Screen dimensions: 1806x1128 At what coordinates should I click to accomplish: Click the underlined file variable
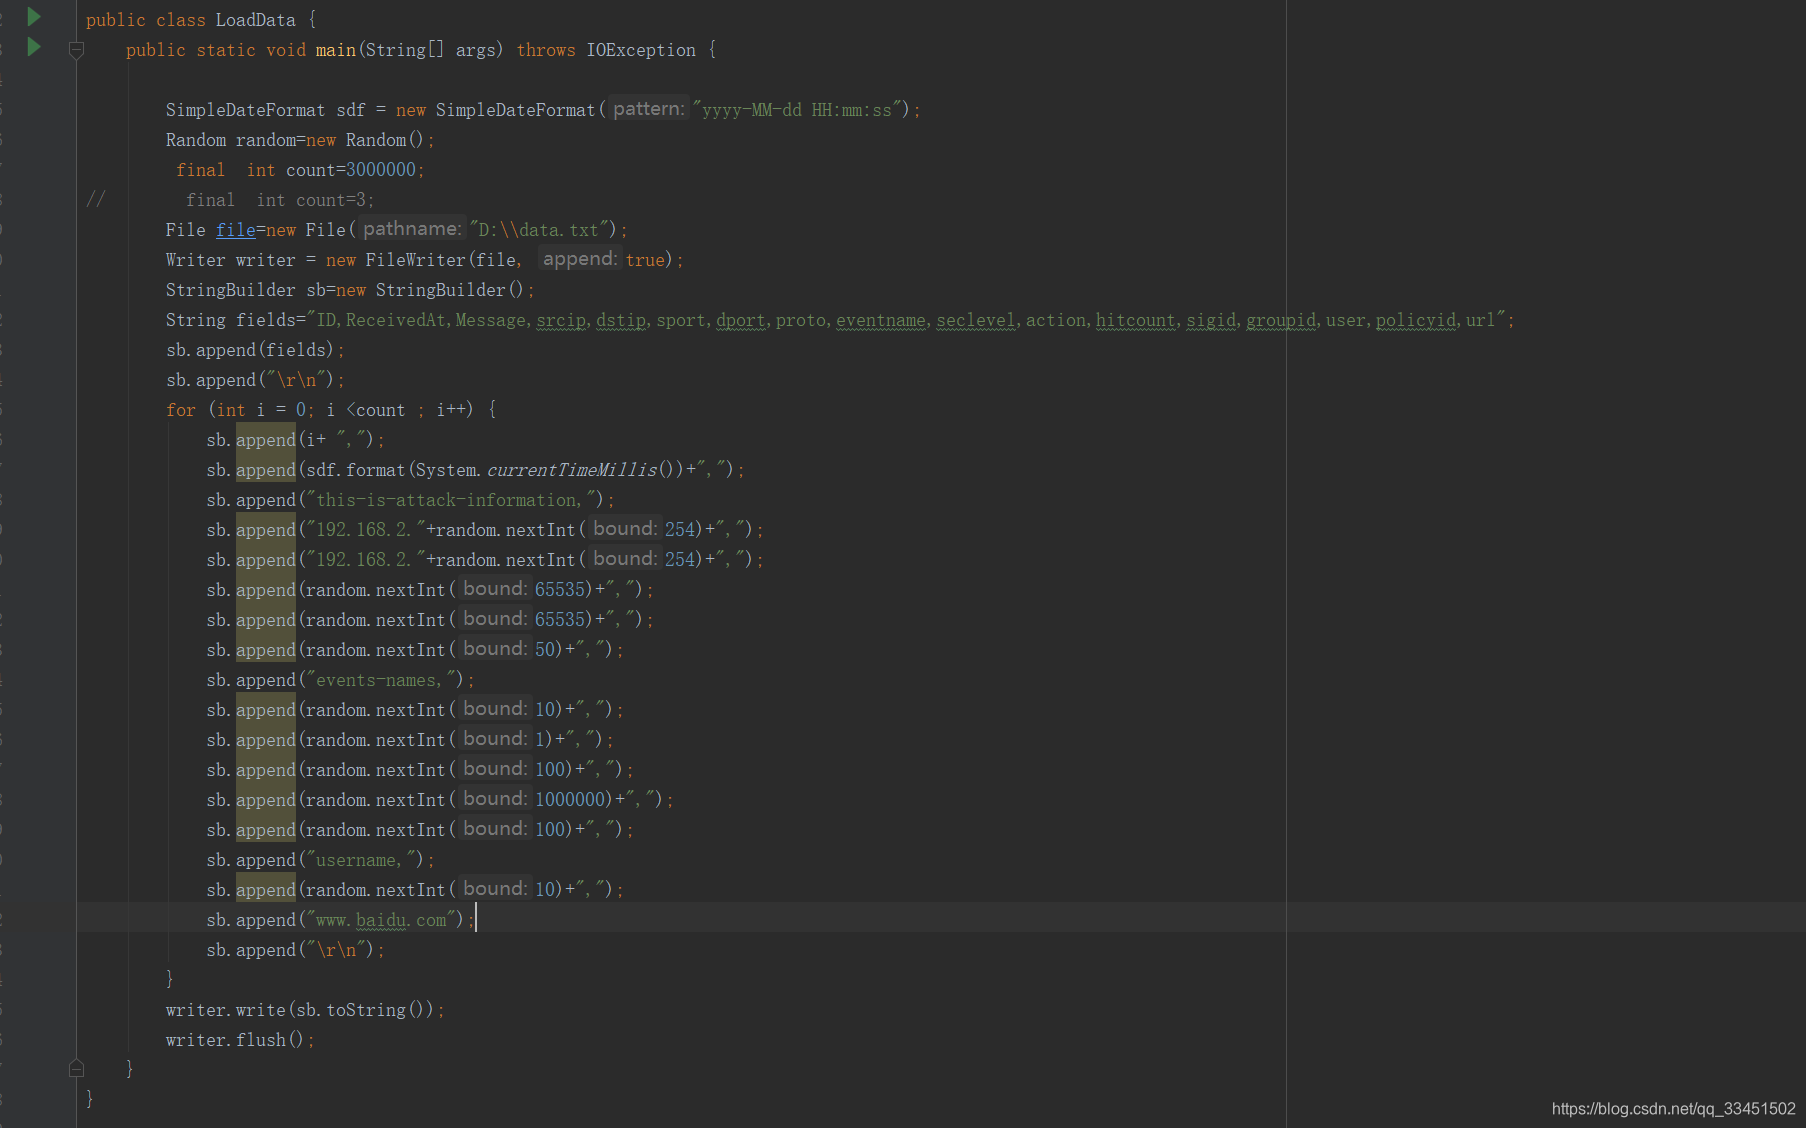pyautogui.click(x=236, y=230)
